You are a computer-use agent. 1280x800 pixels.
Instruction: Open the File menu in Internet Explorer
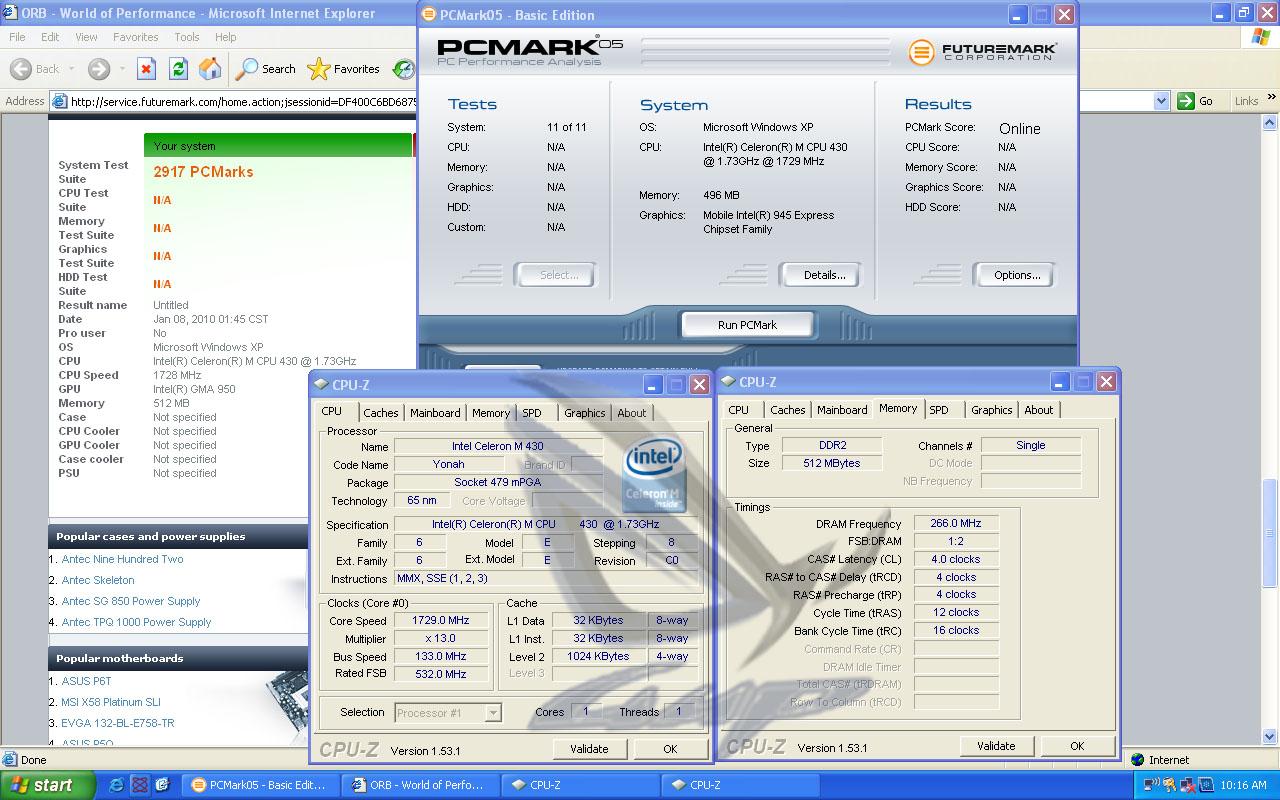point(17,37)
